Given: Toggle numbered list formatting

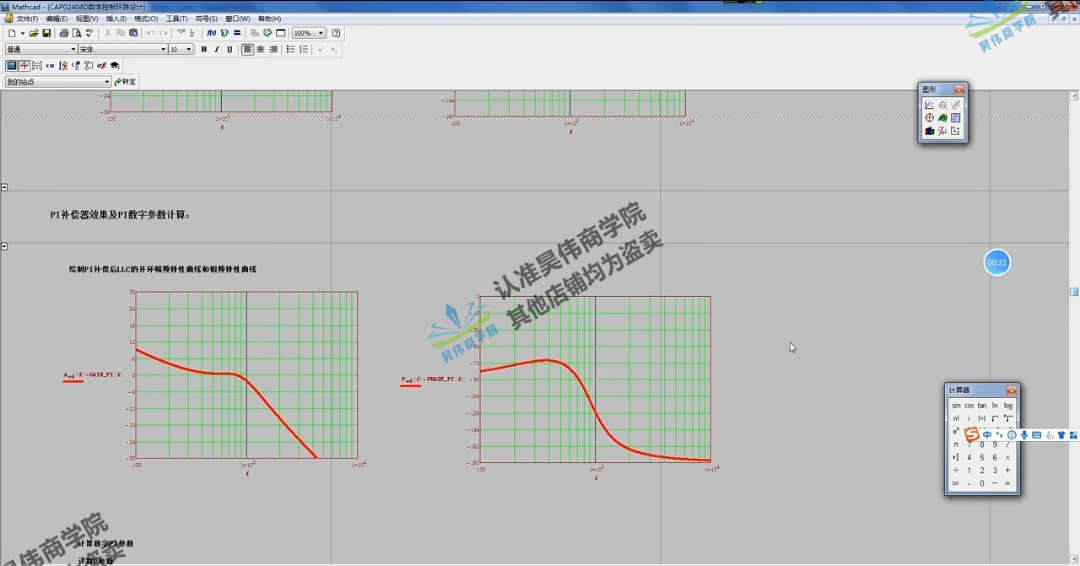Looking at the screenshot, I should [x=304, y=50].
